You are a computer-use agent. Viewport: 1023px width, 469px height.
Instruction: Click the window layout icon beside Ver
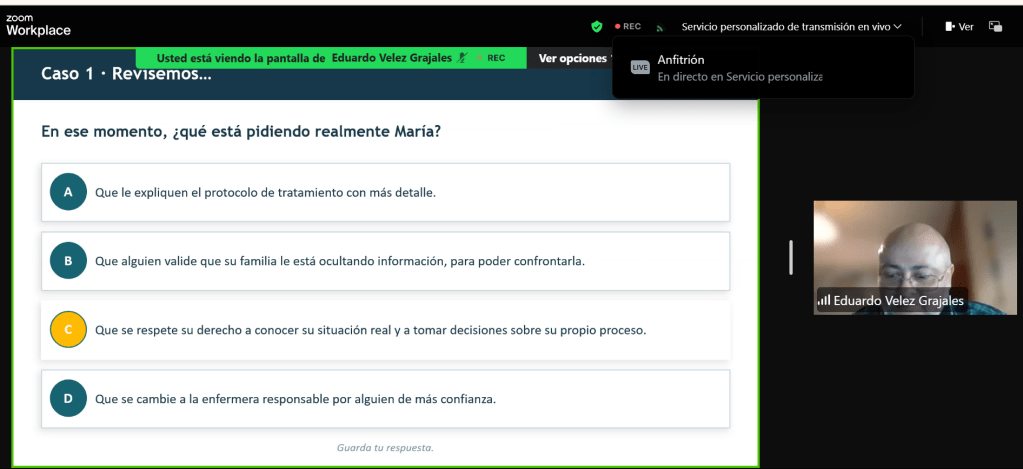(x=995, y=27)
